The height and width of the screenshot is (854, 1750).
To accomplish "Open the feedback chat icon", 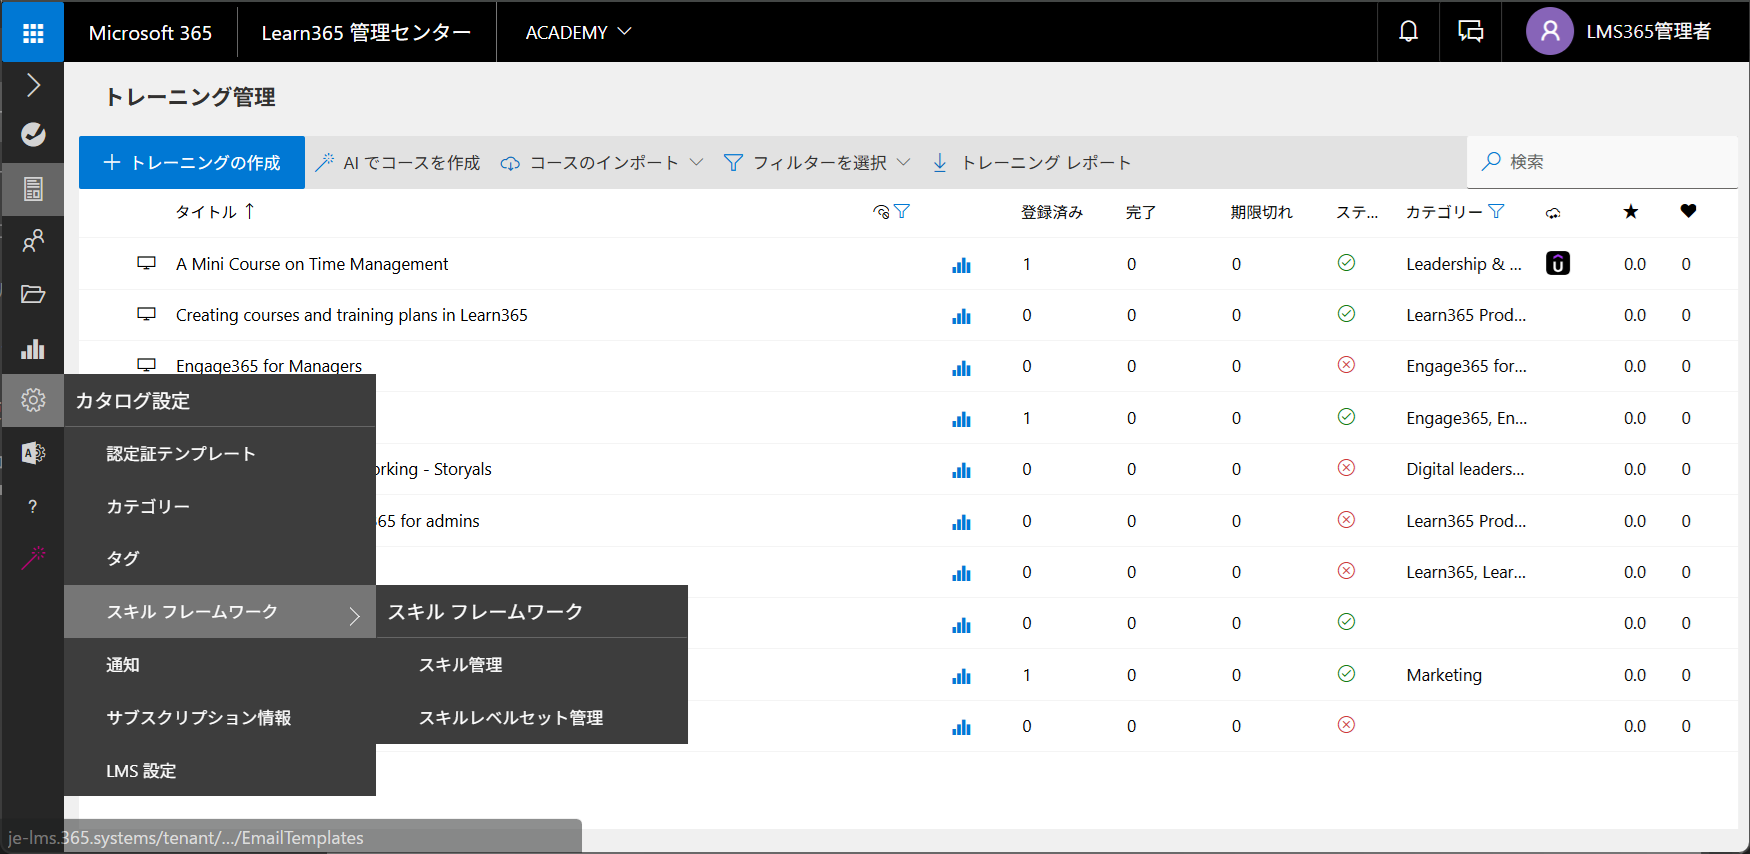I will coord(1470,32).
